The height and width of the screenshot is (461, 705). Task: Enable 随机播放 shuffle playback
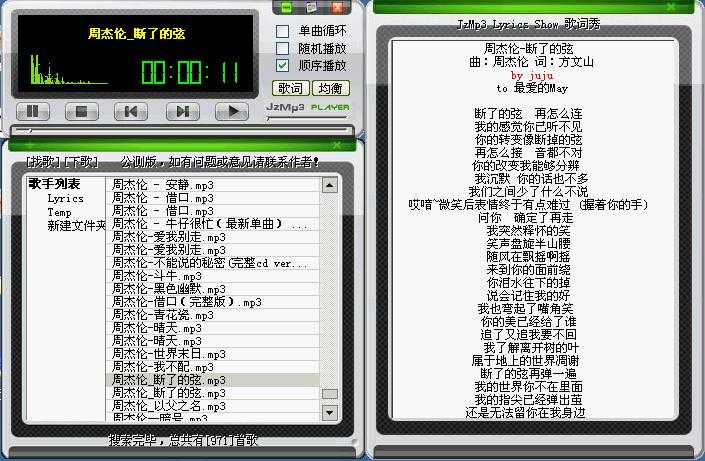pos(282,48)
